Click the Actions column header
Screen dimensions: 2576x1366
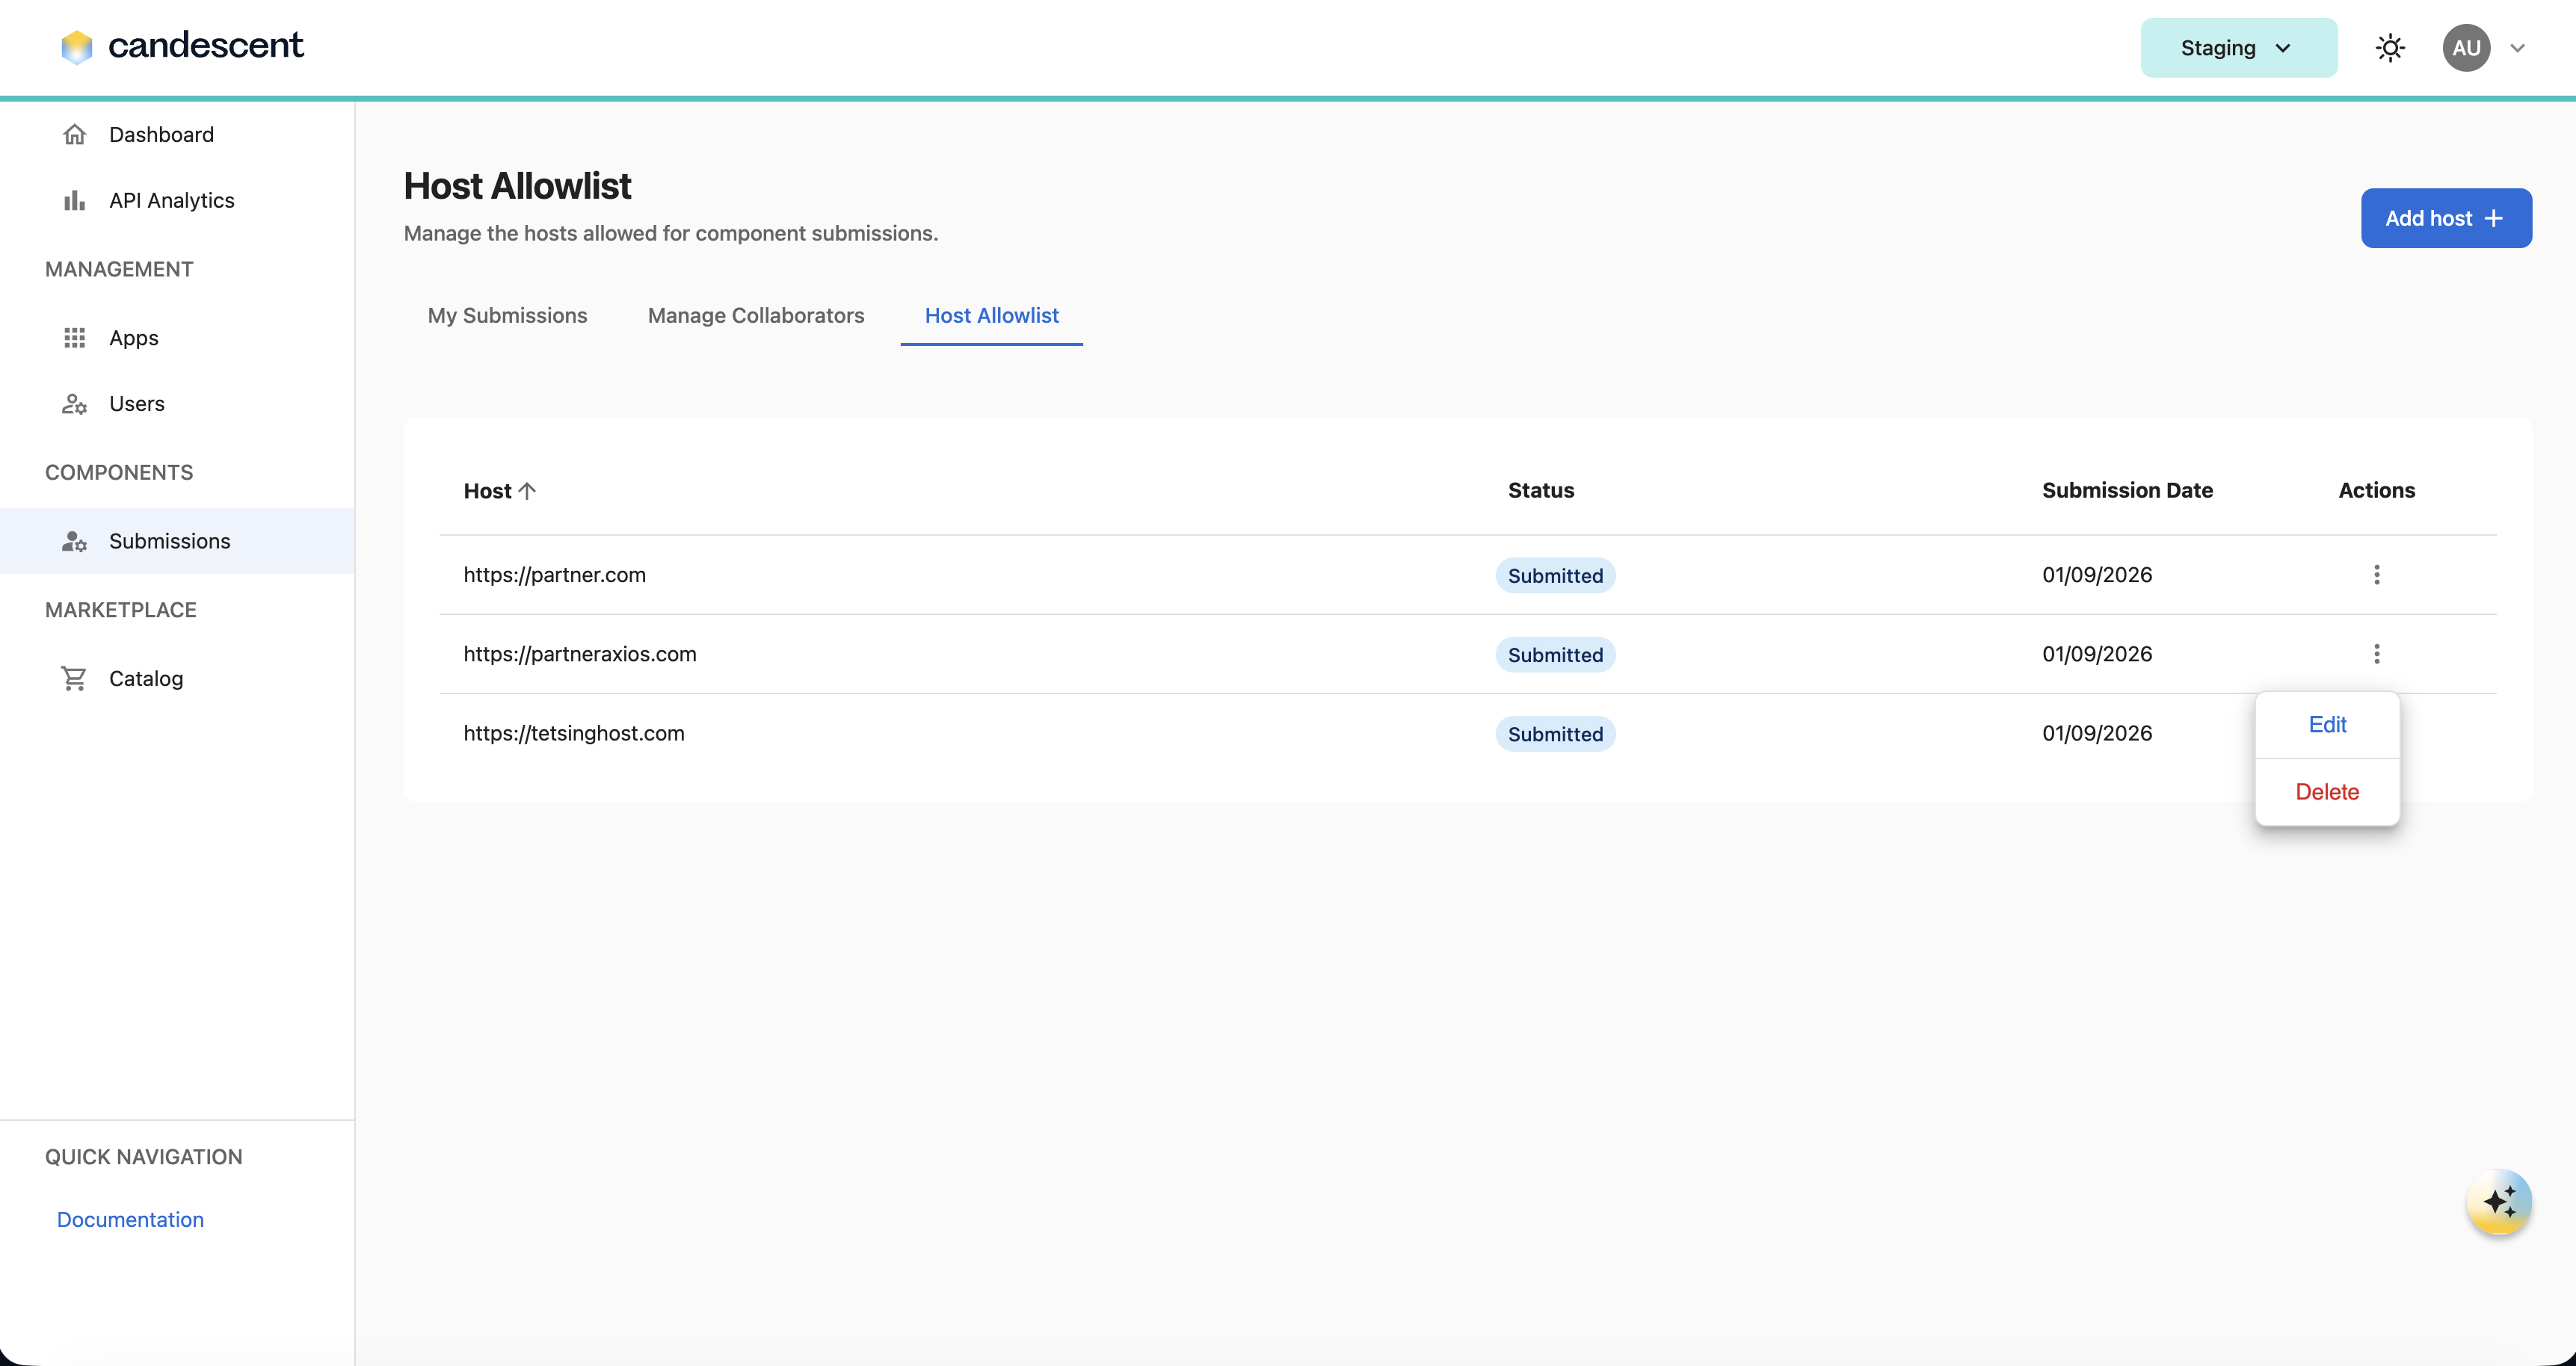pyautogui.click(x=2376, y=490)
